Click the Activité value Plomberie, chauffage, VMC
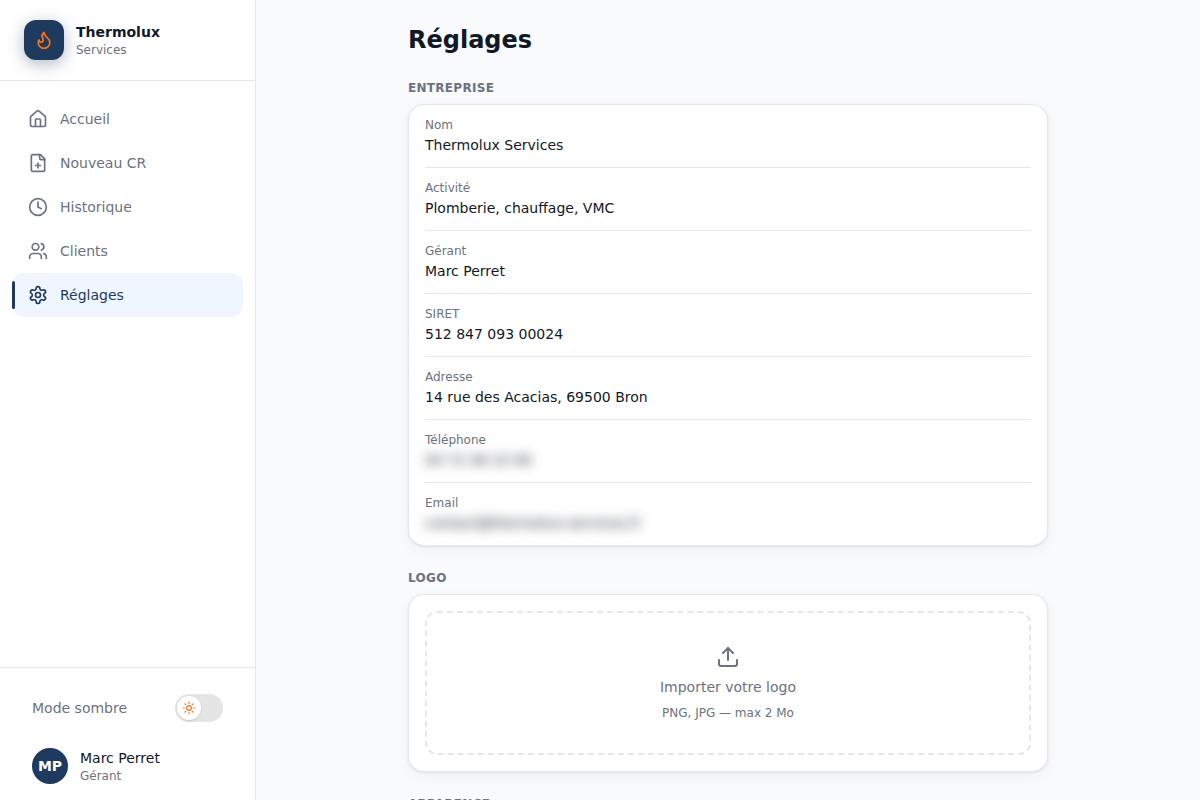Screen dimensions: 1200x800 [x=520, y=208]
